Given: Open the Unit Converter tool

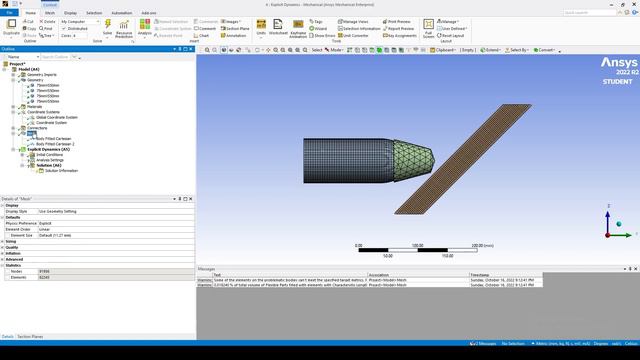Looking at the screenshot, I should click(353, 36).
